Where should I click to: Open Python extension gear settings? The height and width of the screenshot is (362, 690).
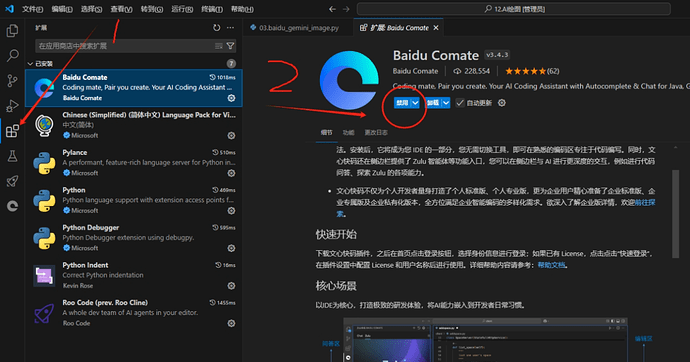point(231,211)
